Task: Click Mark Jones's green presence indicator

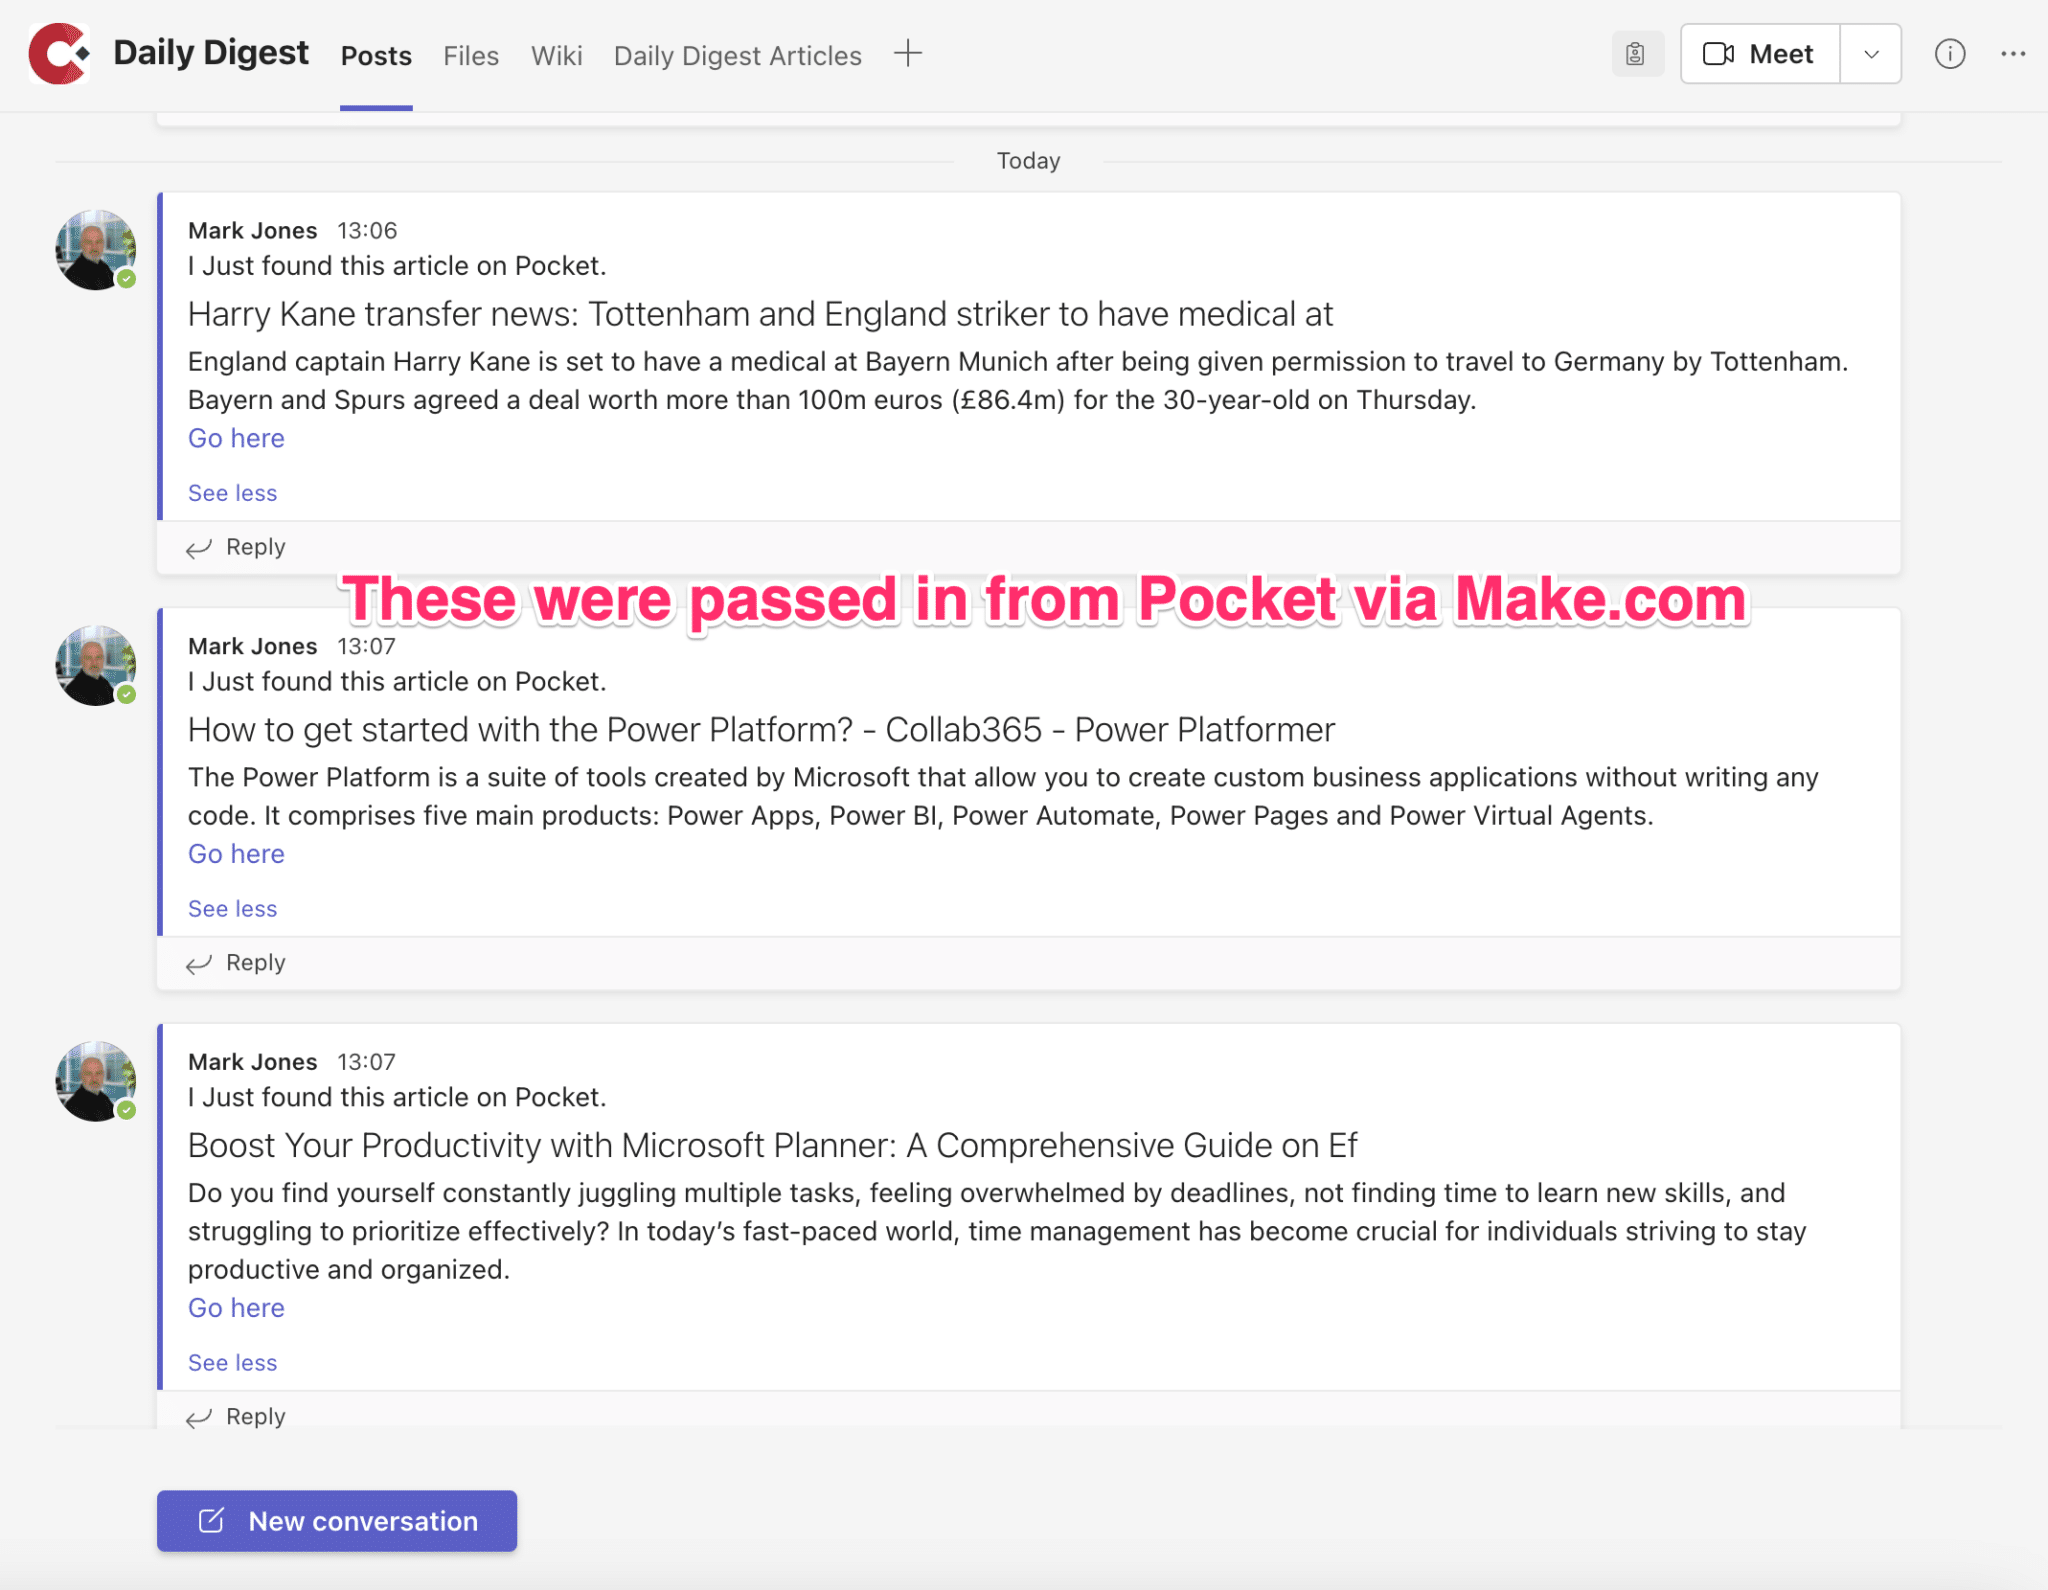Action: point(127,278)
